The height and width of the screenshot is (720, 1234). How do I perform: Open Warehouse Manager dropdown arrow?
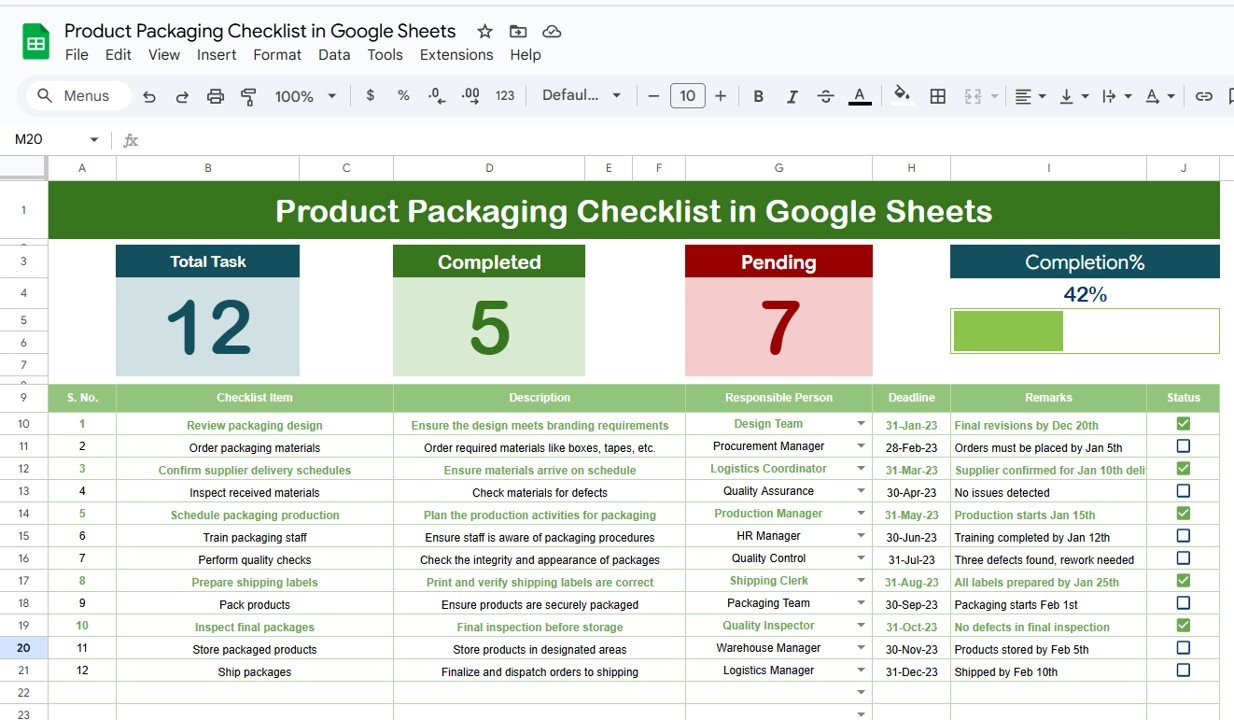tap(861, 648)
